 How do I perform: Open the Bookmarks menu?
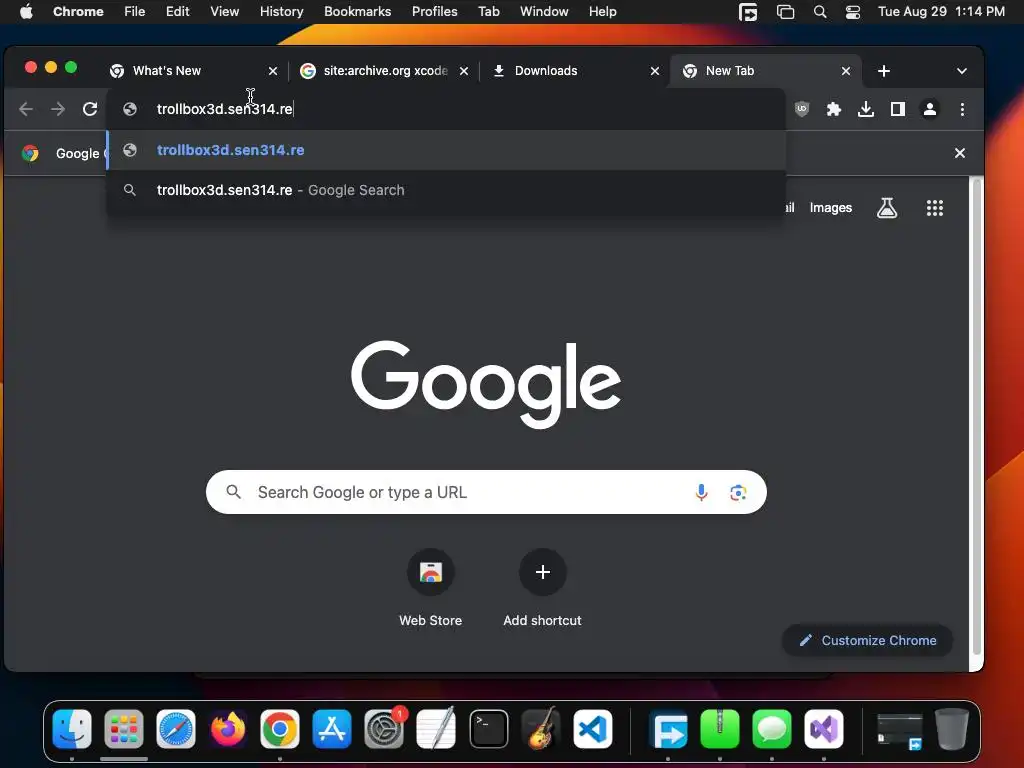coord(357,12)
